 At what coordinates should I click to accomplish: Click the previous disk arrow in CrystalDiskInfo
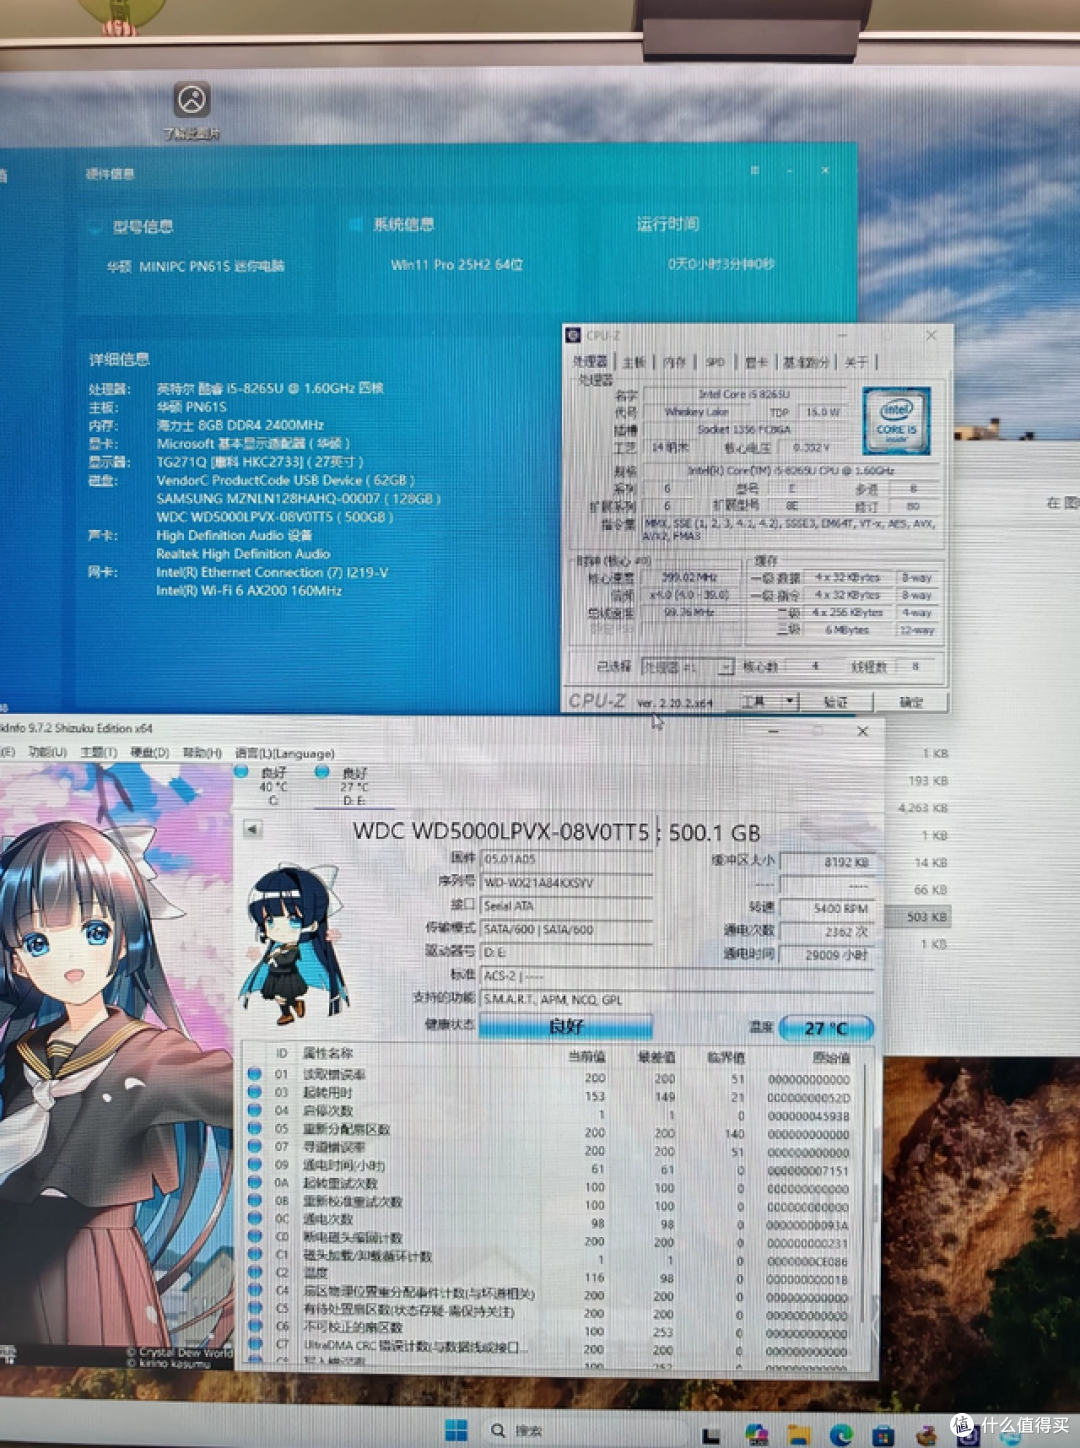[253, 829]
